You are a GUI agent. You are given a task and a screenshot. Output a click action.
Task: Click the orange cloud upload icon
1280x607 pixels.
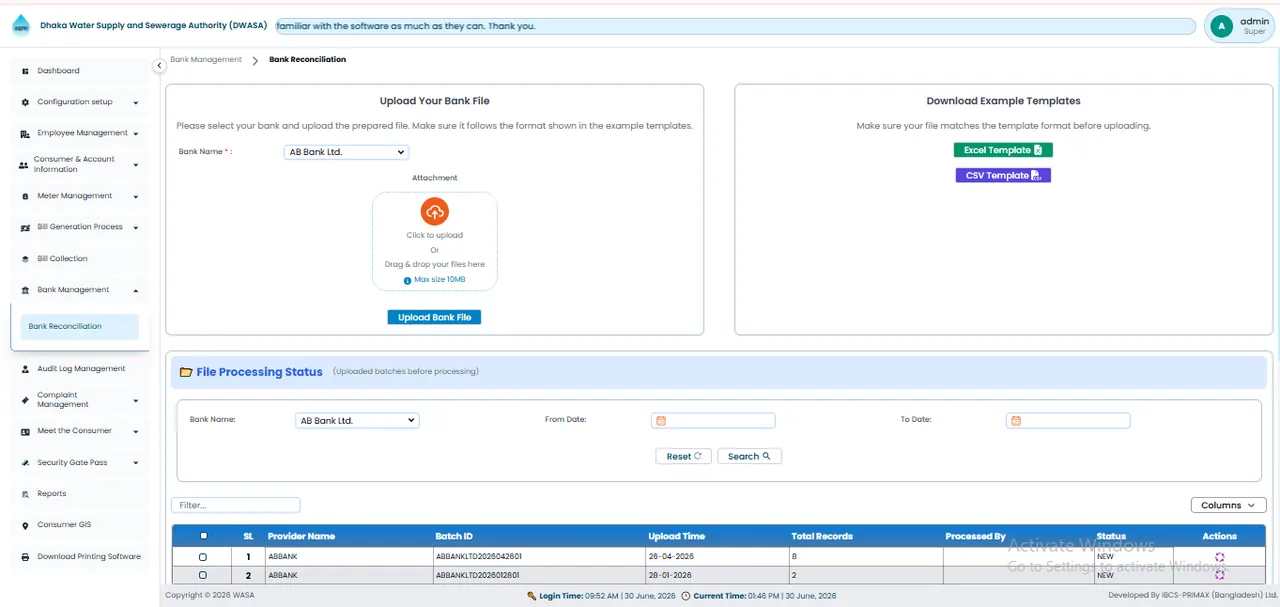[435, 212]
